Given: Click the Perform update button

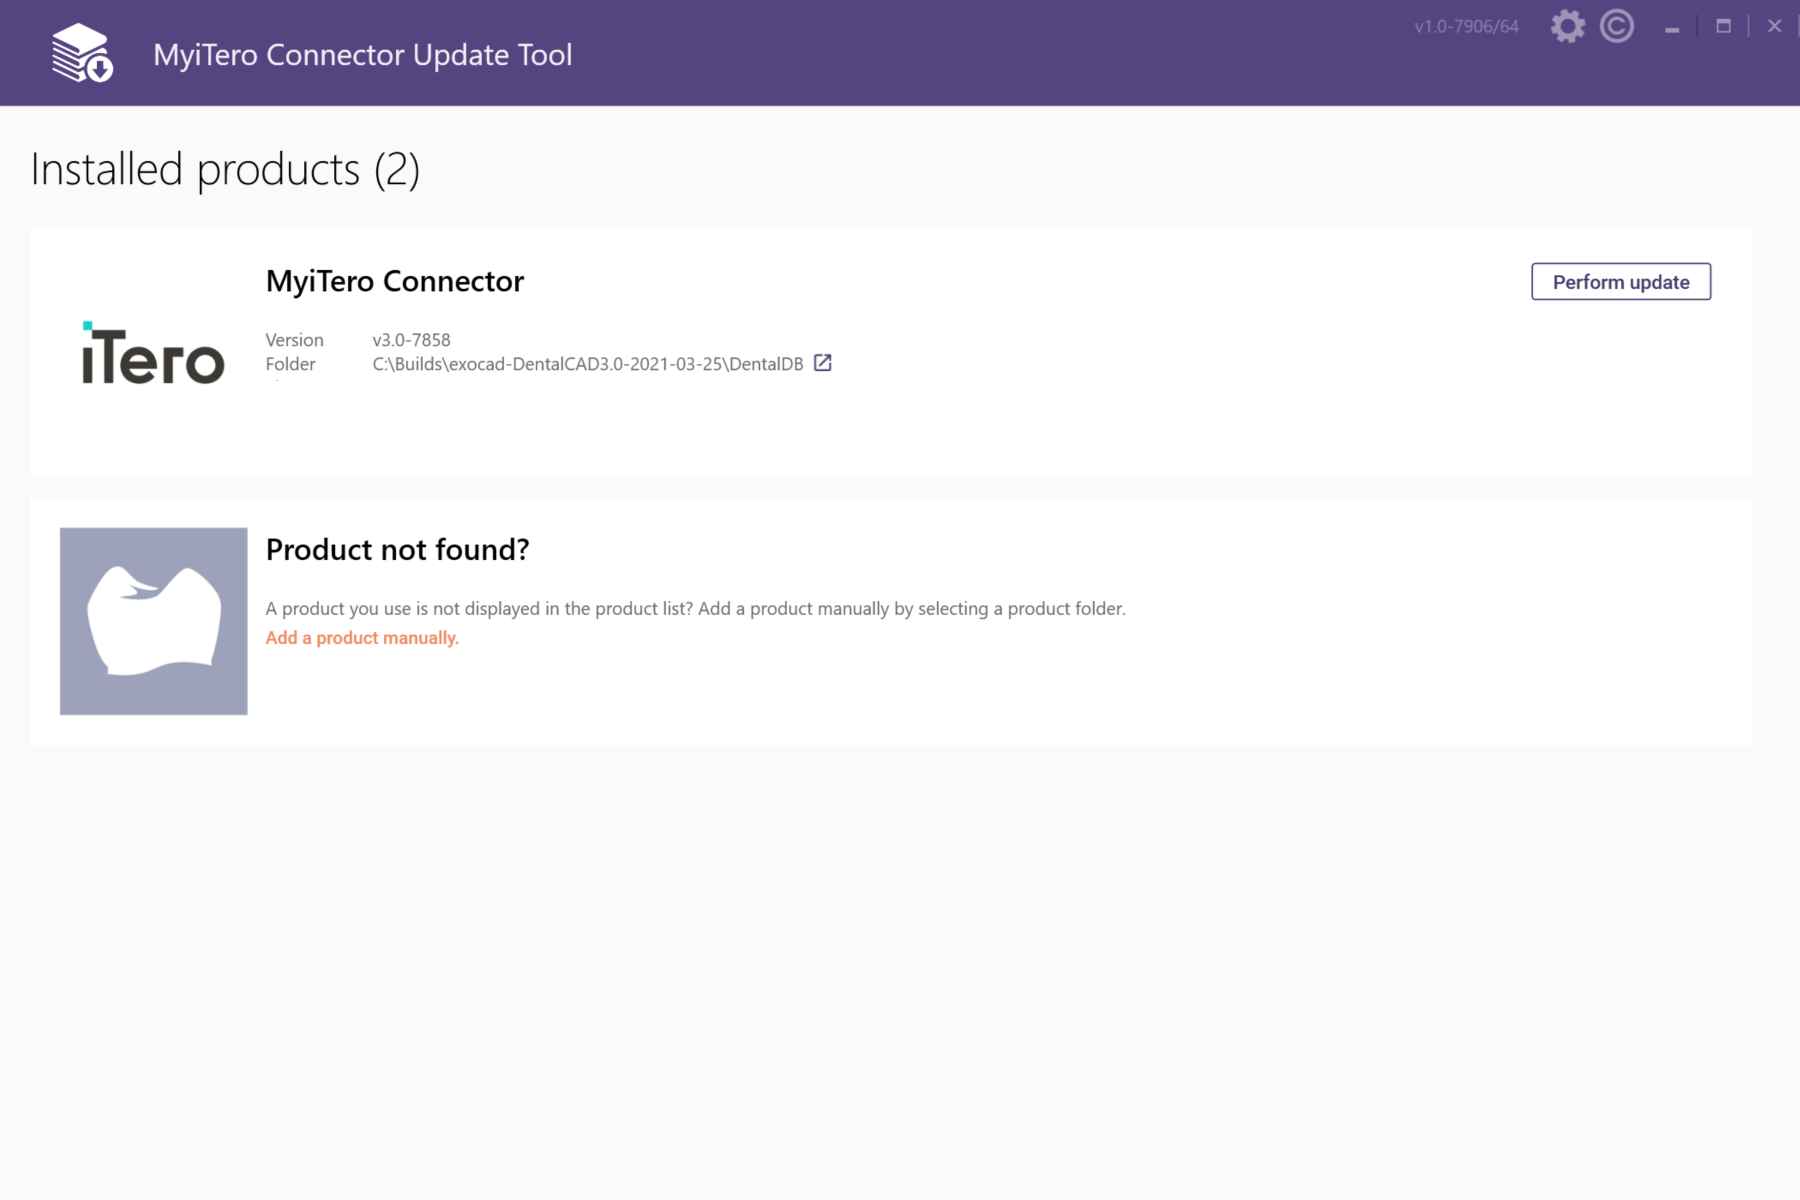Looking at the screenshot, I should 1621,282.
